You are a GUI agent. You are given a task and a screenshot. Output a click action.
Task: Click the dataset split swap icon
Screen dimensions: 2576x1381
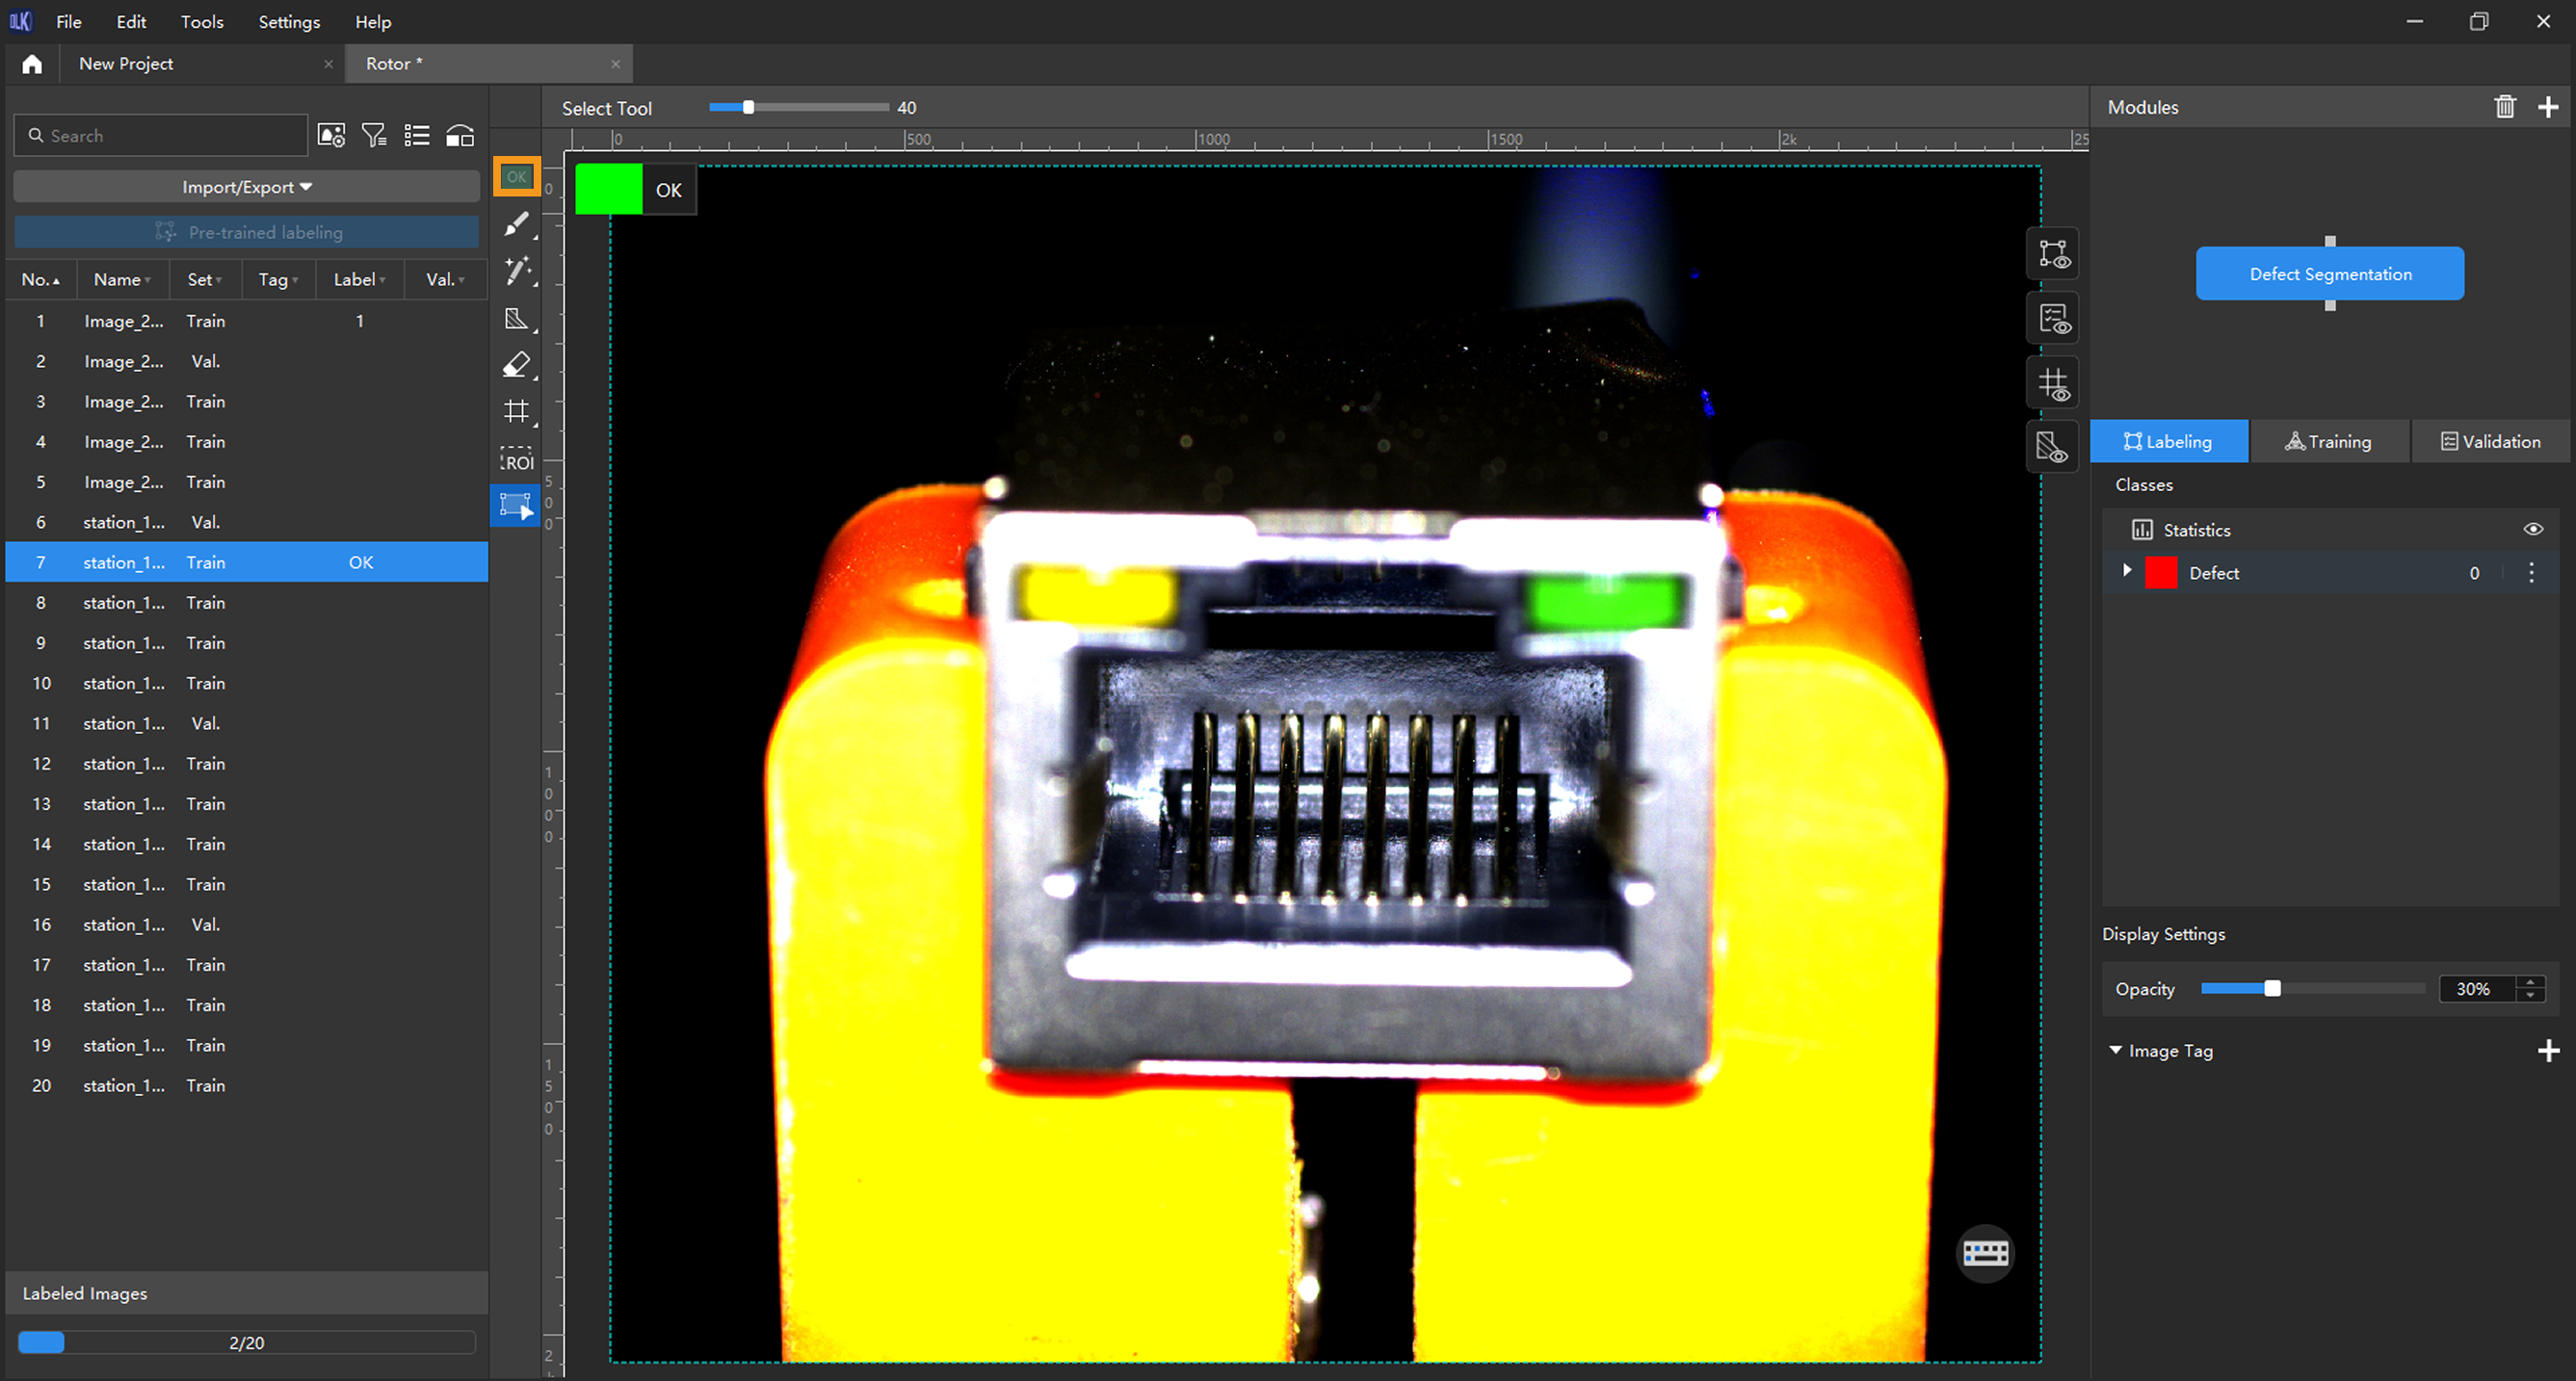pyautogui.click(x=460, y=136)
